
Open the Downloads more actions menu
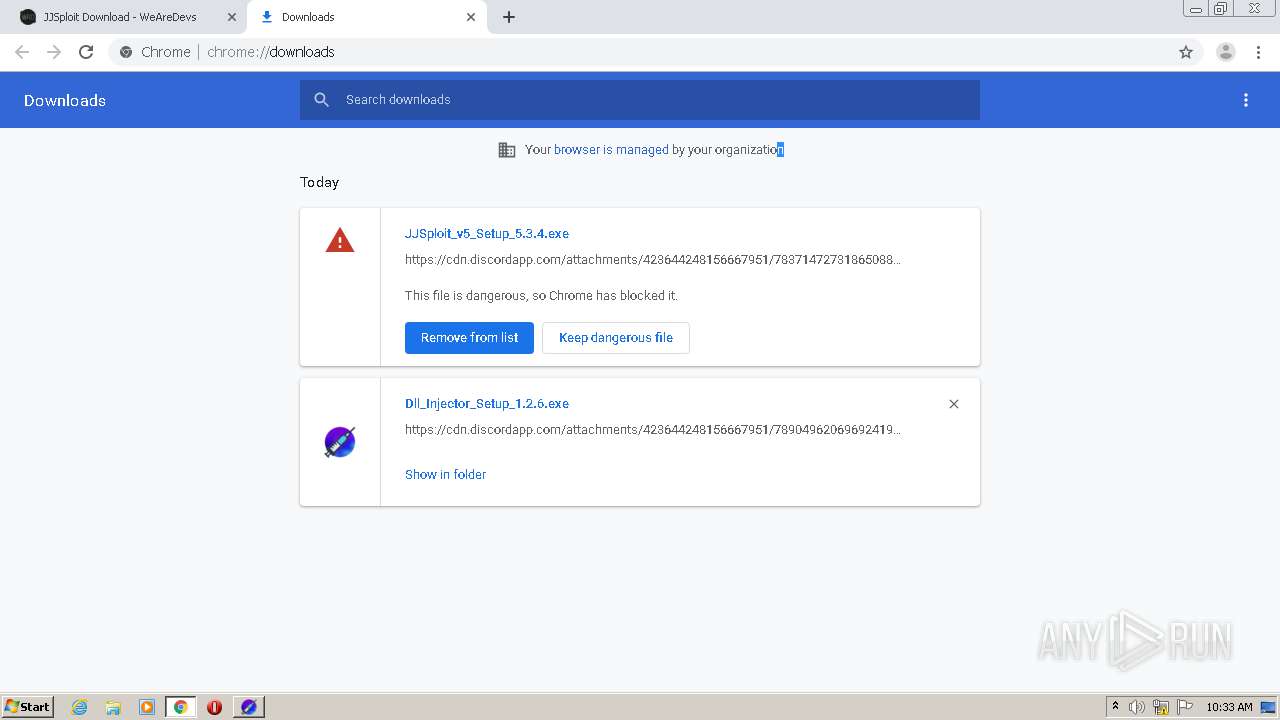[1246, 100]
